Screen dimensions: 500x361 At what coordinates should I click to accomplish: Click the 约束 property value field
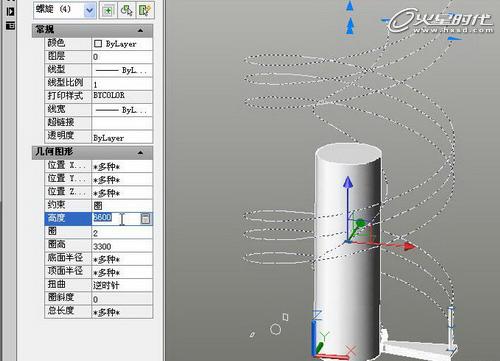coord(122,205)
